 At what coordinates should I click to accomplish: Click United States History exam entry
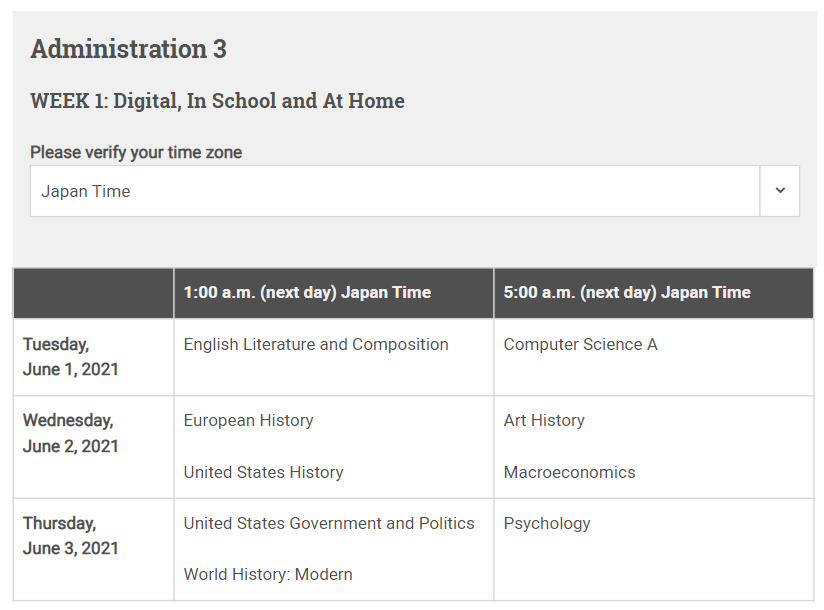[263, 472]
